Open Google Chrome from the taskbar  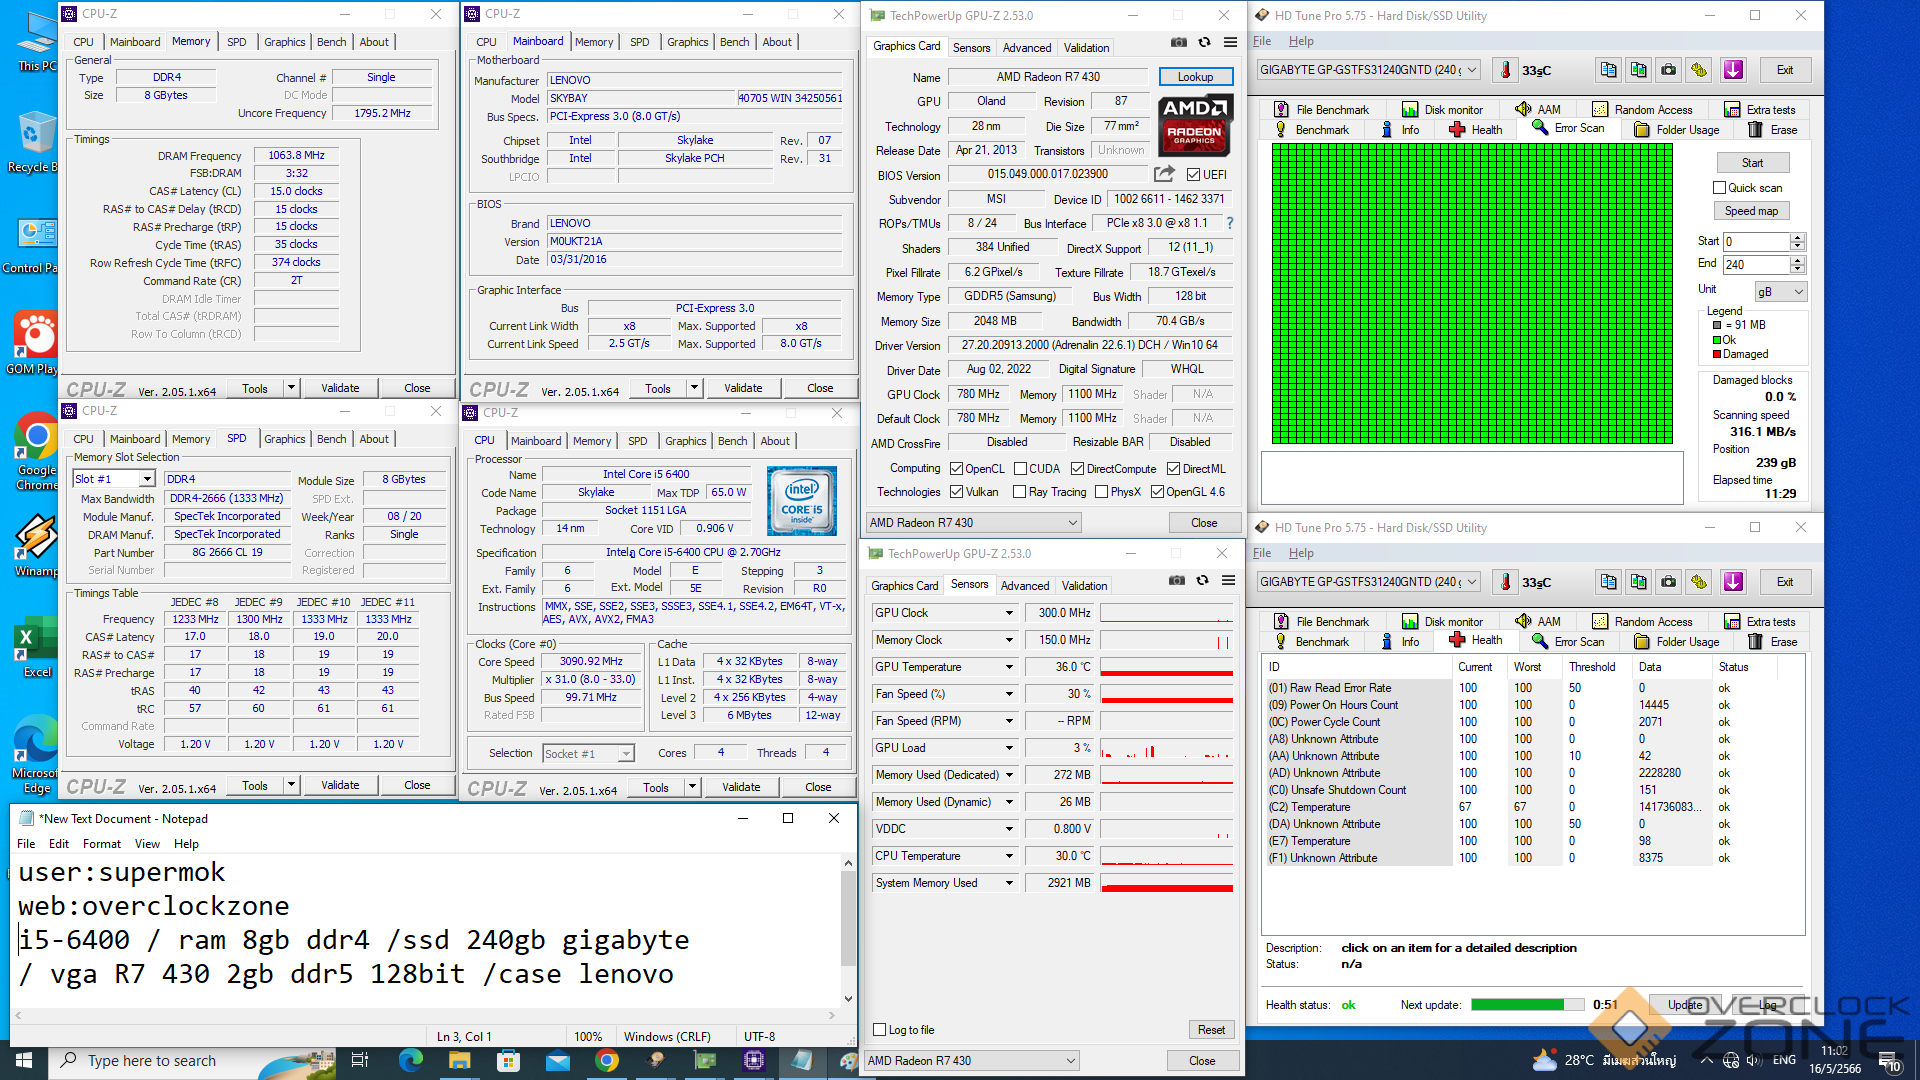click(x=607, y=1060)
